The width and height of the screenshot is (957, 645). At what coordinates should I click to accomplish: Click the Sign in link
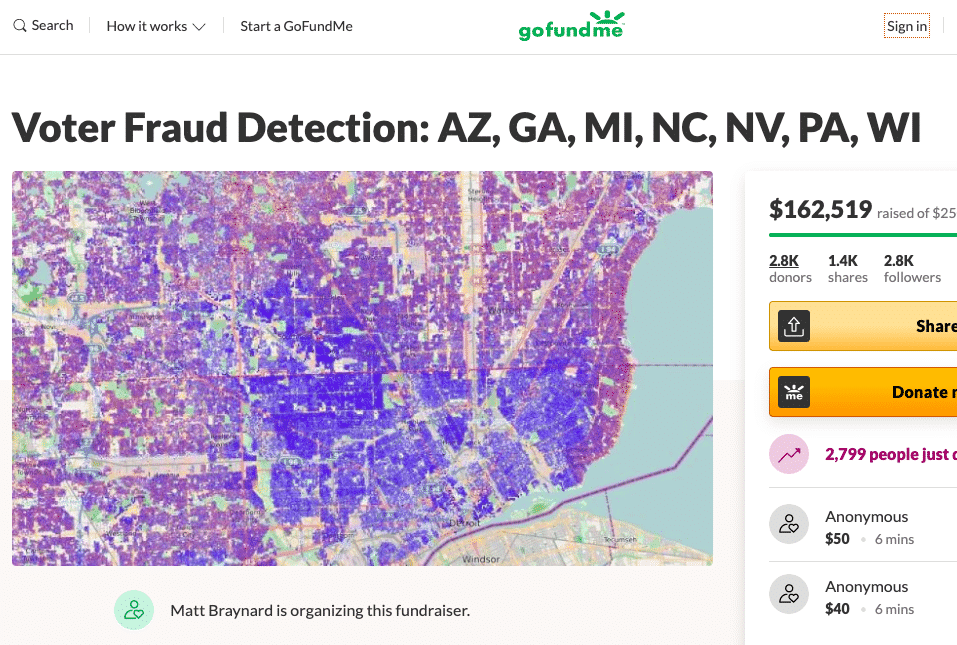907,26
